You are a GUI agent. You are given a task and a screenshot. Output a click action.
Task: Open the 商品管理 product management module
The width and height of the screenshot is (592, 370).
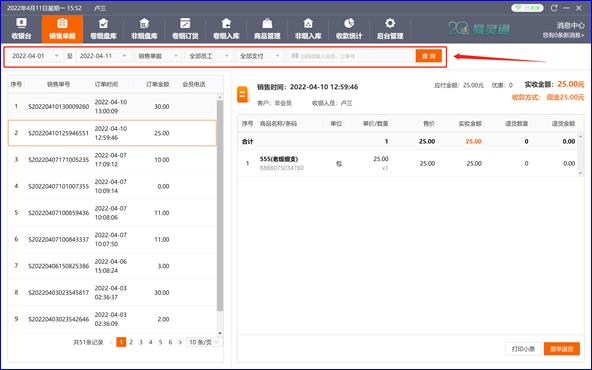pos(267,29)
